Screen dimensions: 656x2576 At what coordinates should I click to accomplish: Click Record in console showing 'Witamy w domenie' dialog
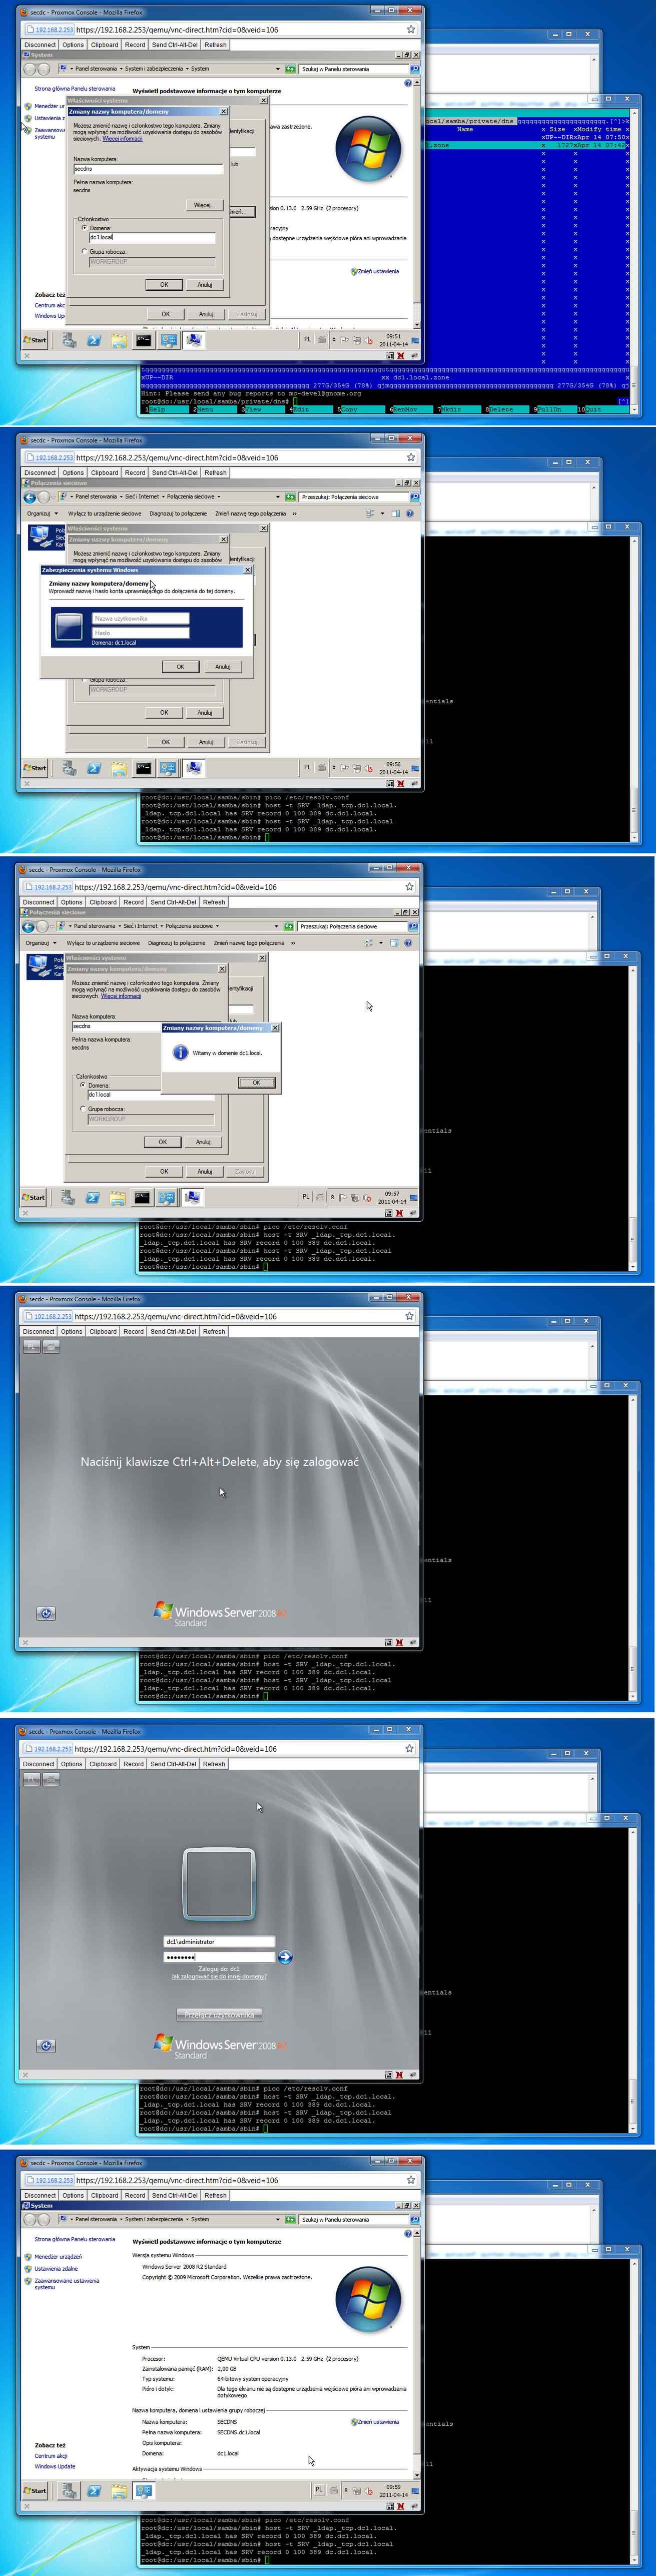click(x=133, y=902)
